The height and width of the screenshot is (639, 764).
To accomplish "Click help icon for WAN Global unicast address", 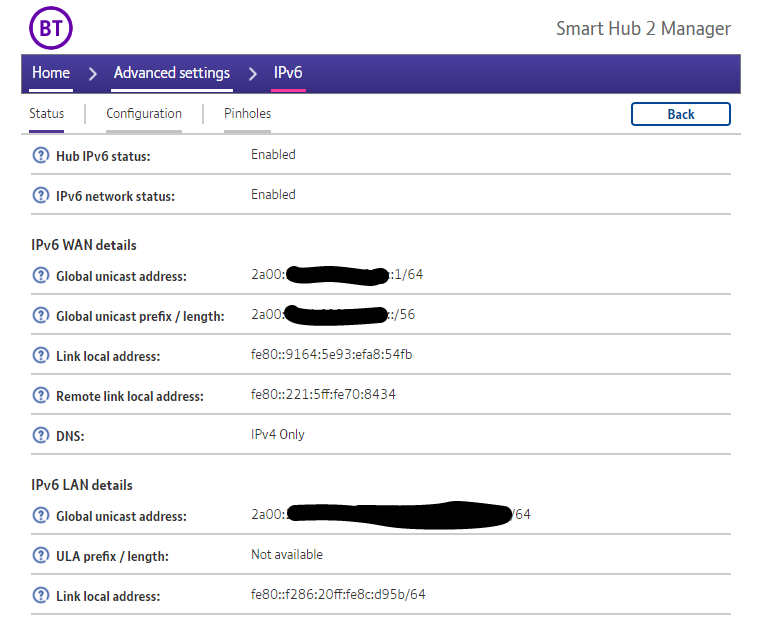I will point(41,276).
